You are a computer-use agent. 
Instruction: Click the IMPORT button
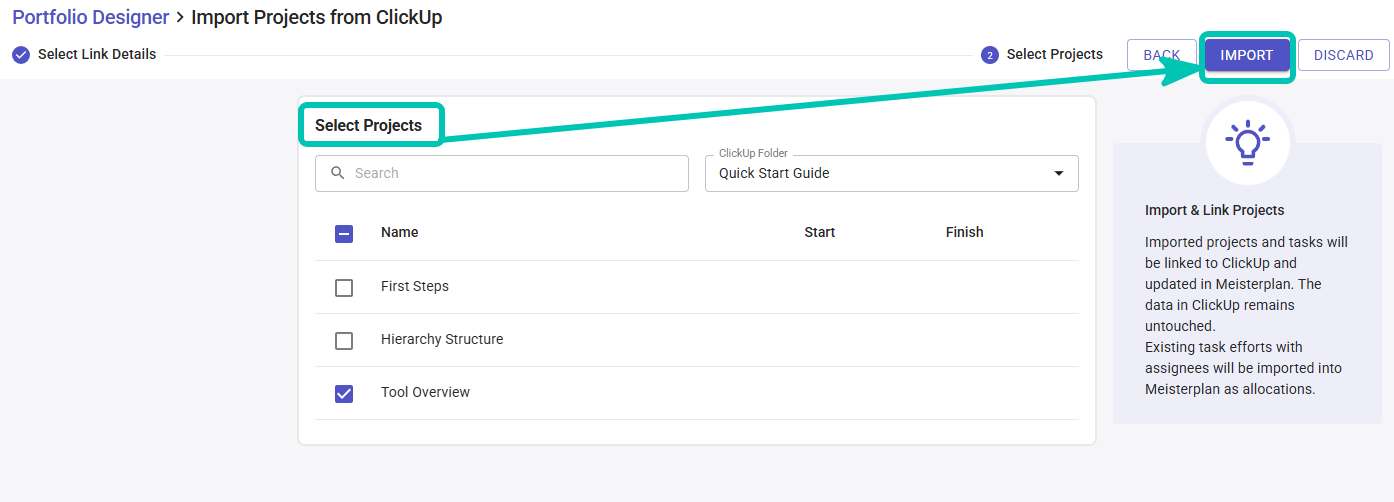pos(1247,55)
